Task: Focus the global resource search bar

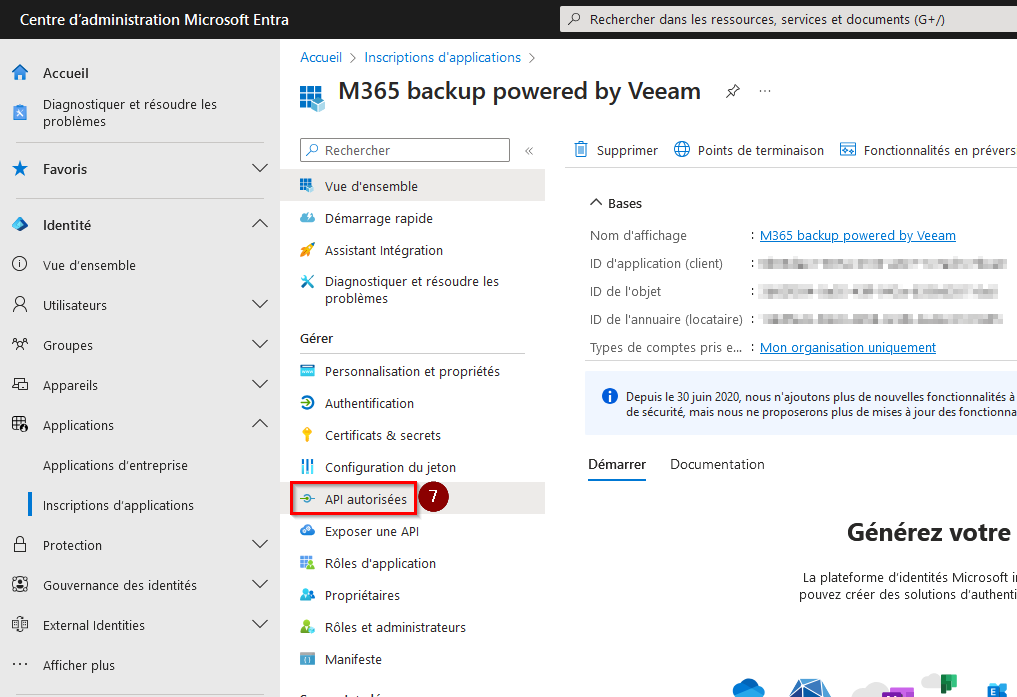Action: pos(788,19)
